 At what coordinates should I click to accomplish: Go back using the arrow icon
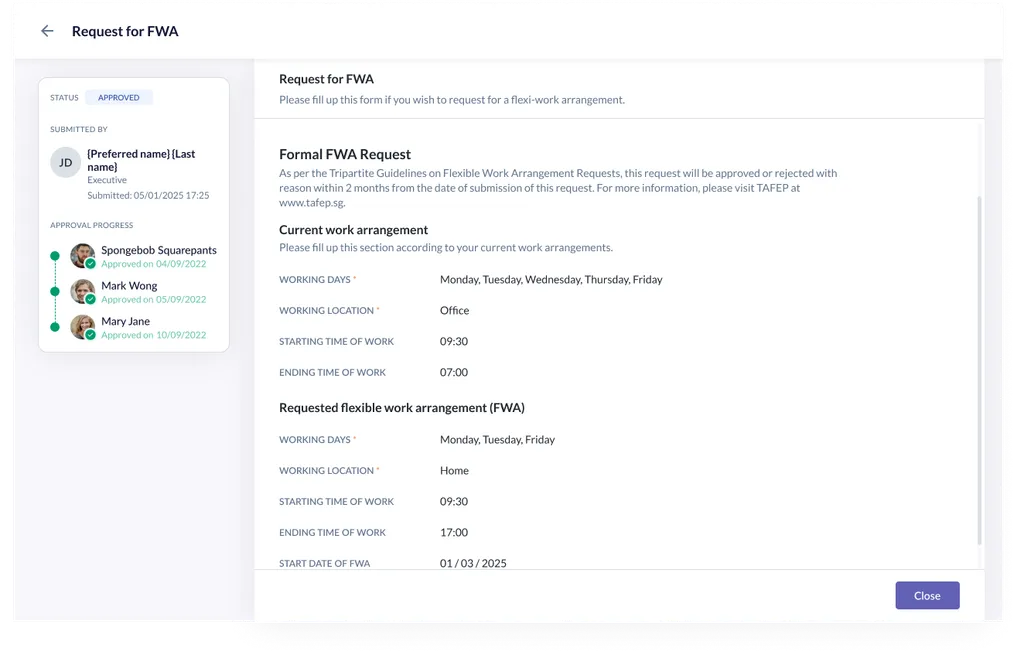[x=47, y=31]
